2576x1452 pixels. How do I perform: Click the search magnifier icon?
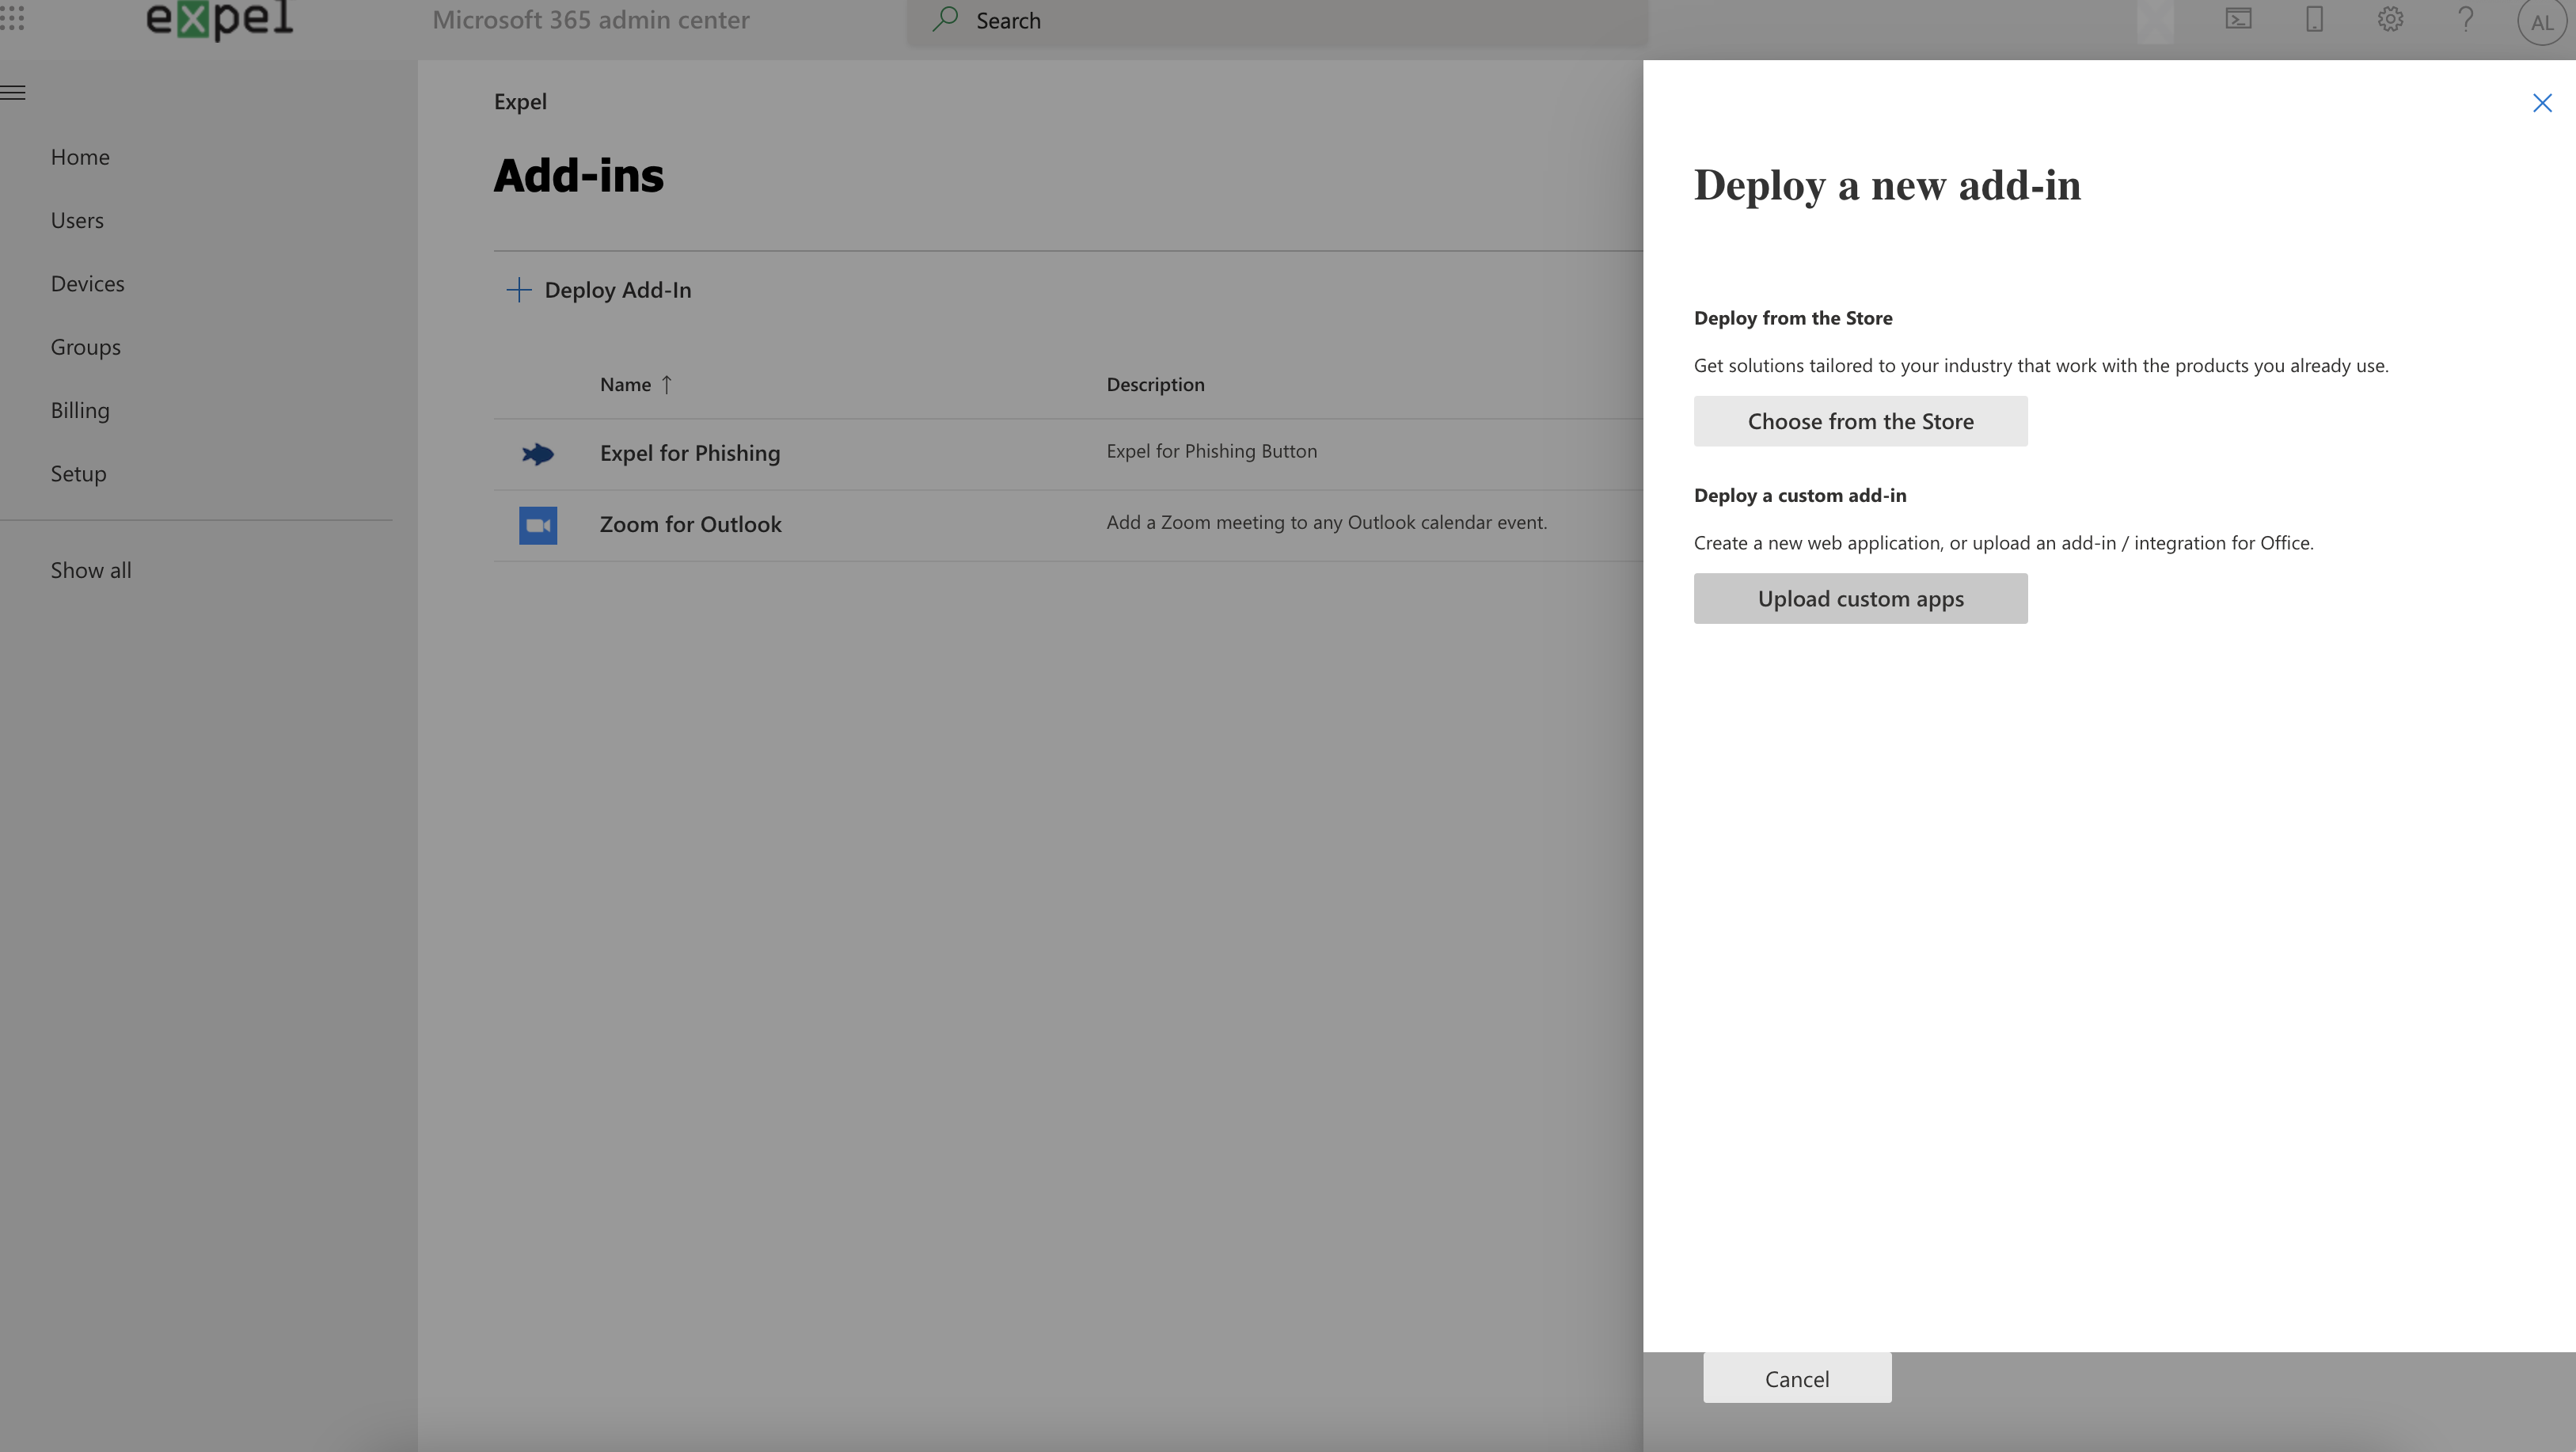click(x=945, y=19)
